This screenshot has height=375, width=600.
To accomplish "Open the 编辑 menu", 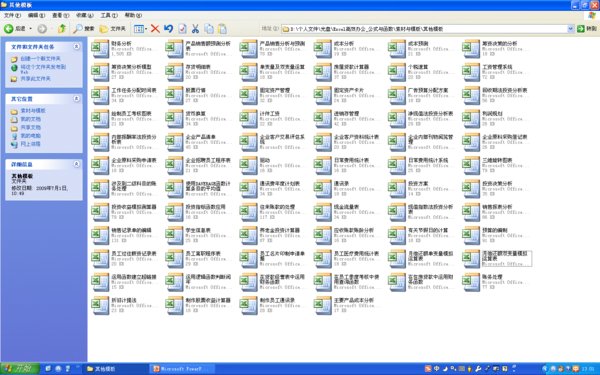I will 36,15.
